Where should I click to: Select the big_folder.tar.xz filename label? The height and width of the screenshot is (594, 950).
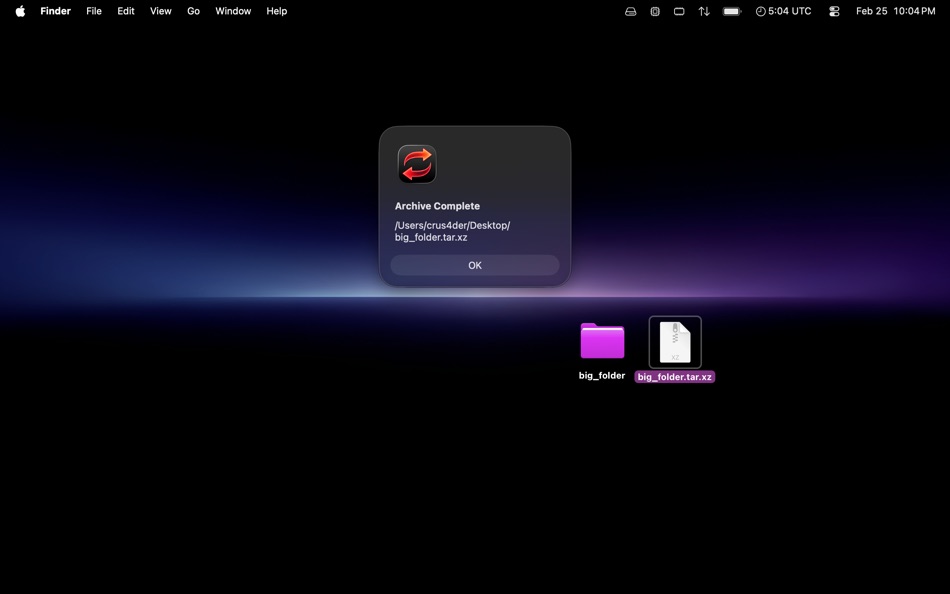[675, 377]
